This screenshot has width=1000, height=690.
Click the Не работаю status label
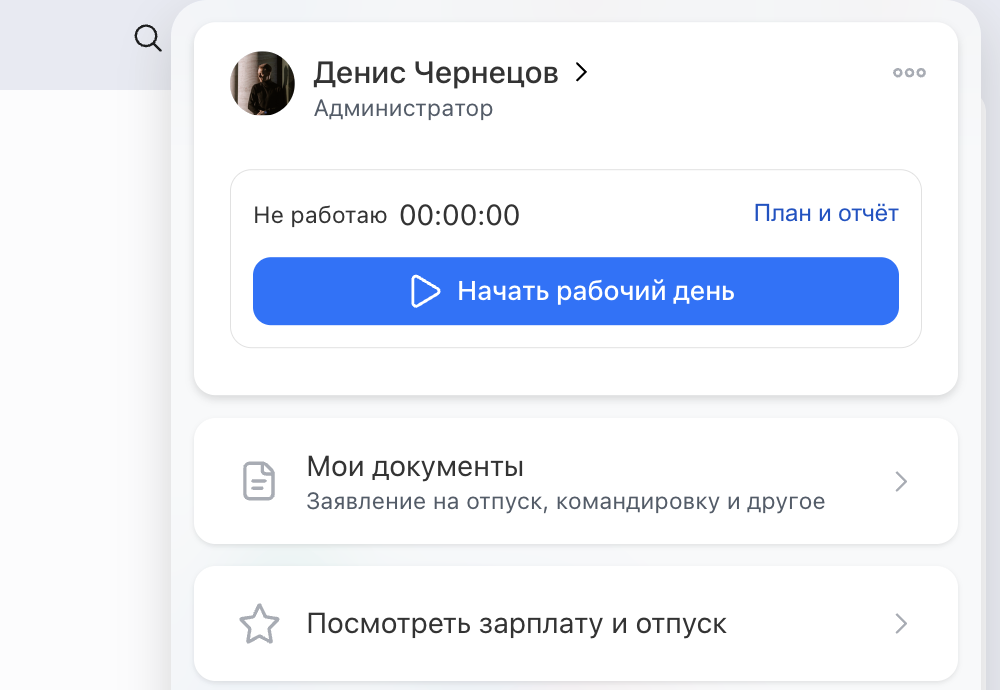[320, 215]
